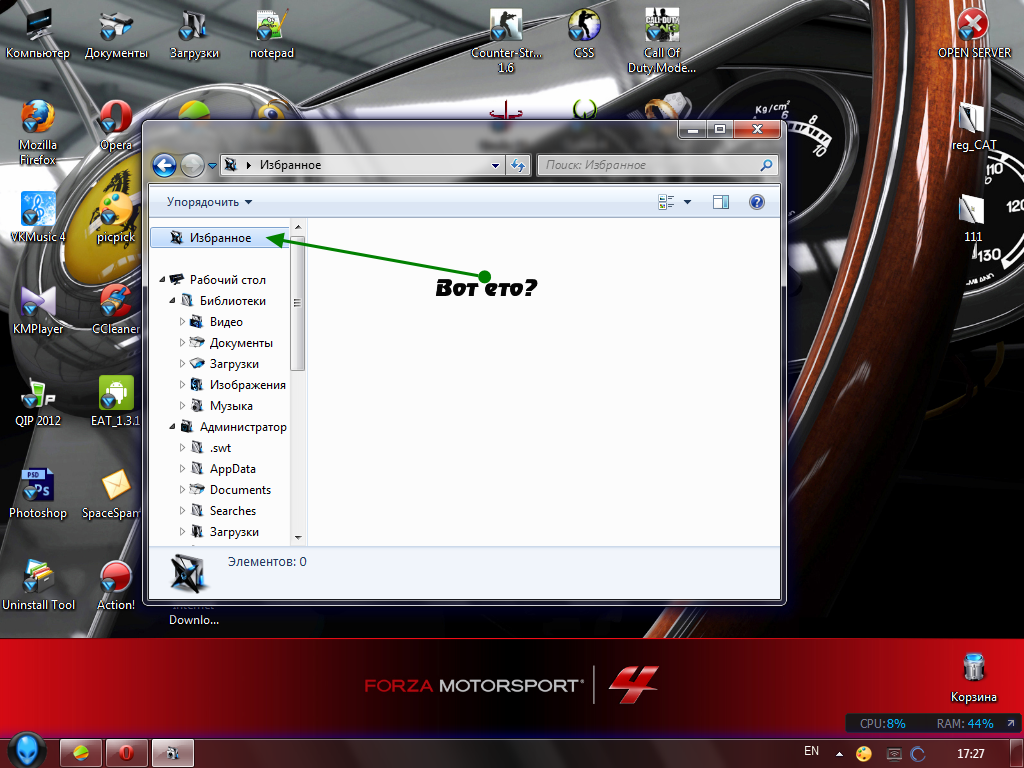Select Документы library in tree

(x=240, y=343)
